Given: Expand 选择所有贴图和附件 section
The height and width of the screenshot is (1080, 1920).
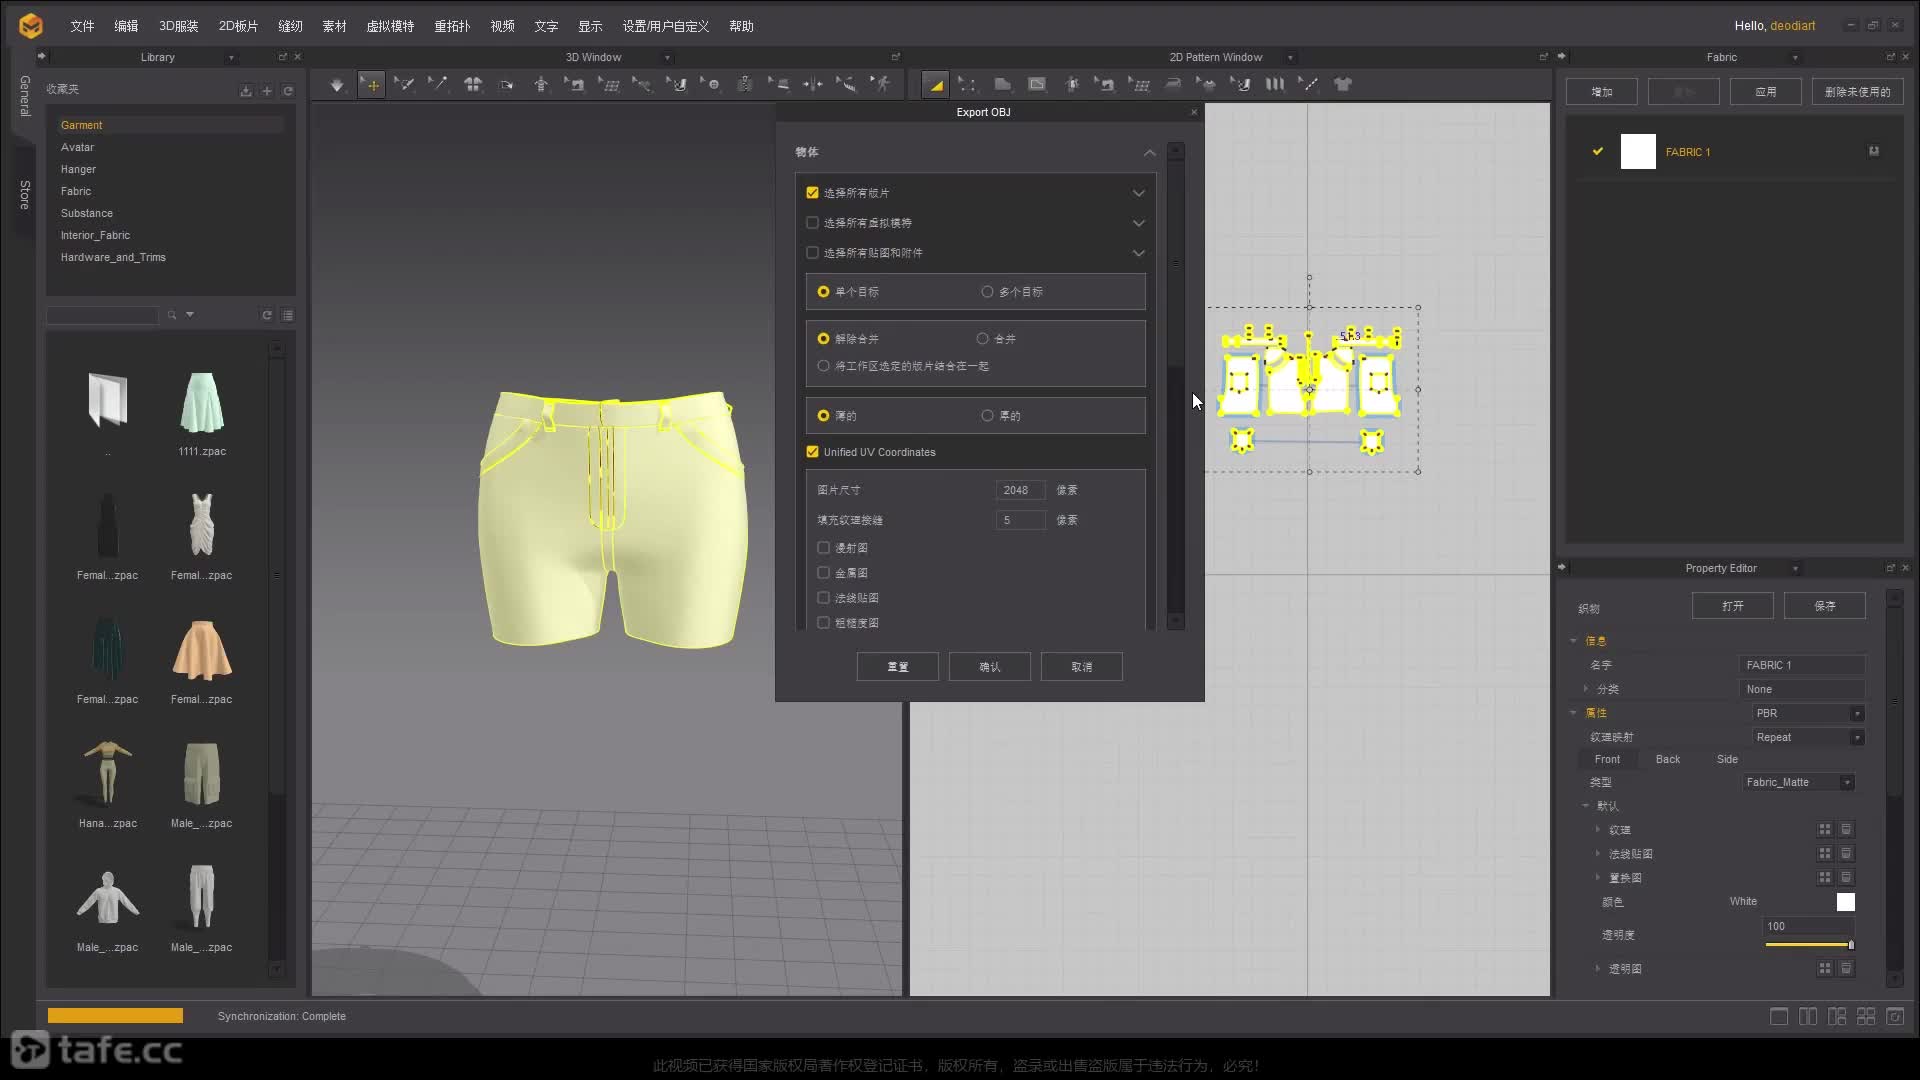Looking at the screenshot, I should (x=1137, y=252).
